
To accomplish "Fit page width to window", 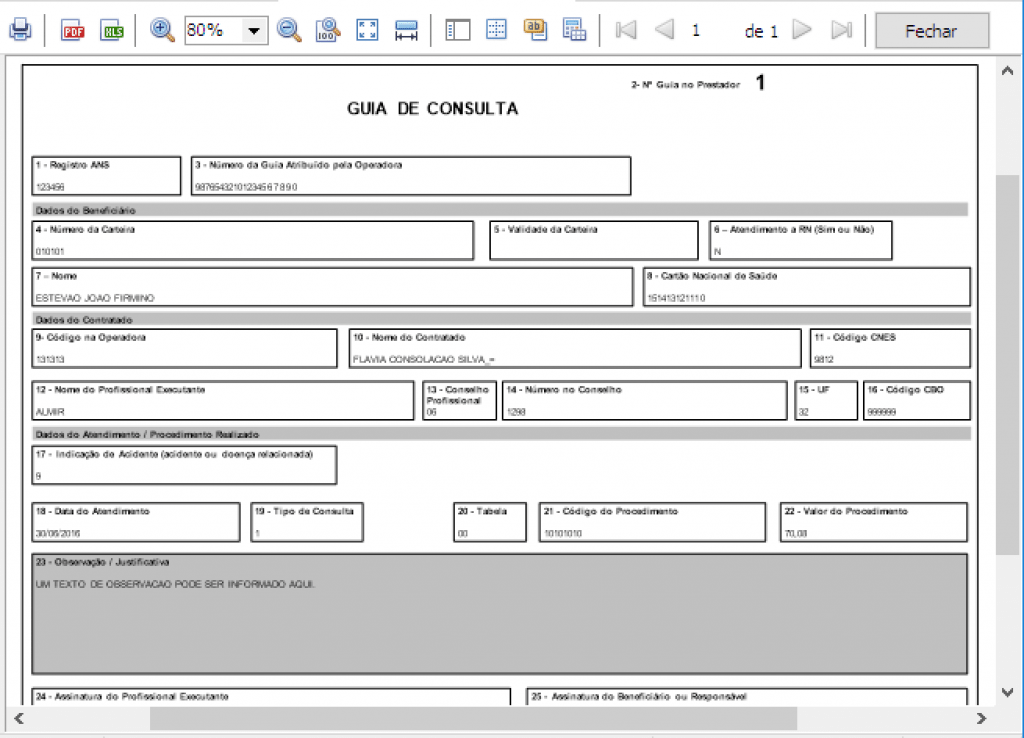I will 406,30.
